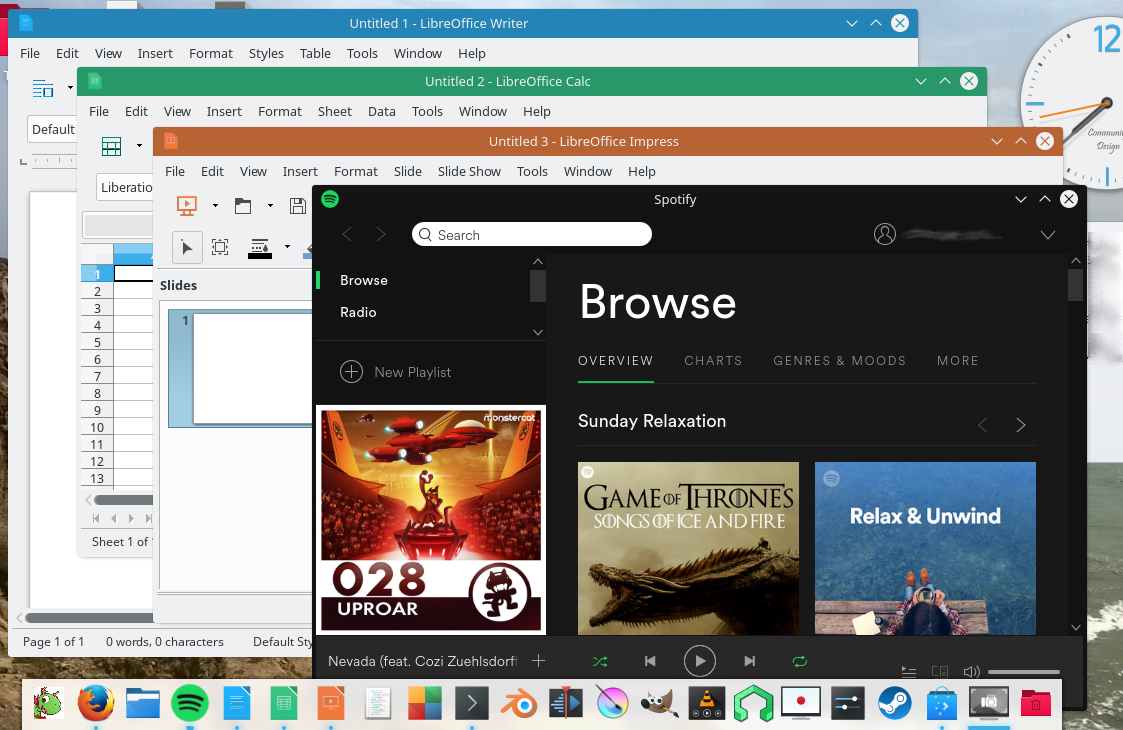This screenshot has width=1123, height=730.
Task: Expand the Impress line color dropdown arrow
Action: [287, 247]
